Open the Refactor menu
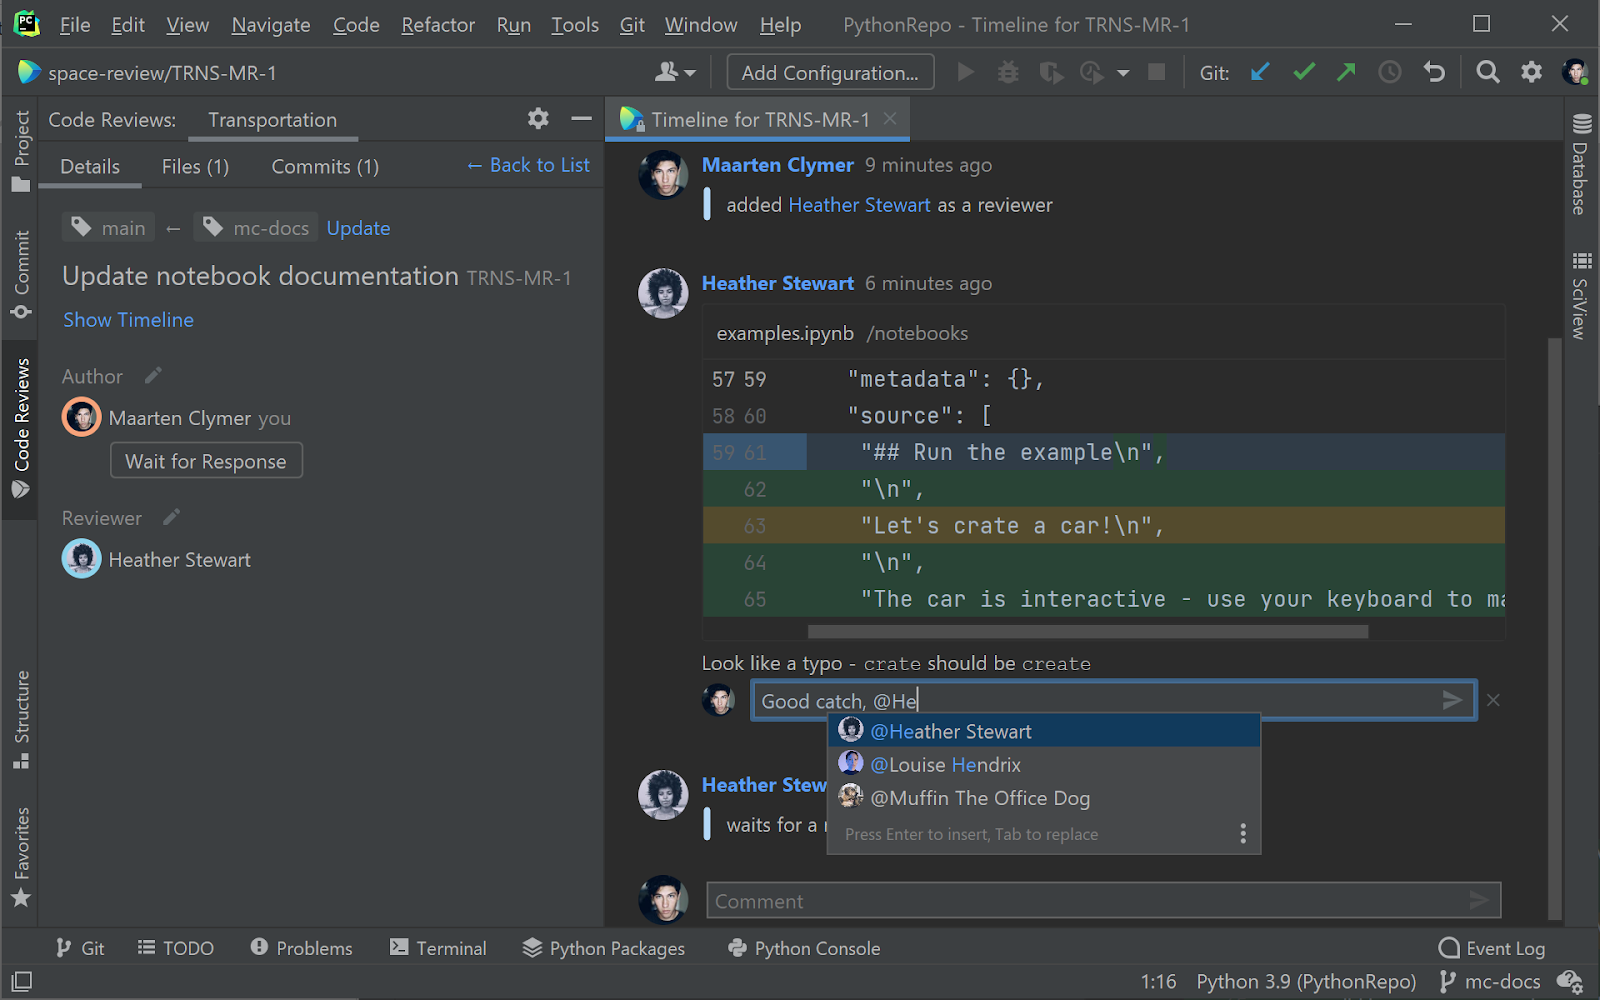1600x1000 pixels. (437, 25)
